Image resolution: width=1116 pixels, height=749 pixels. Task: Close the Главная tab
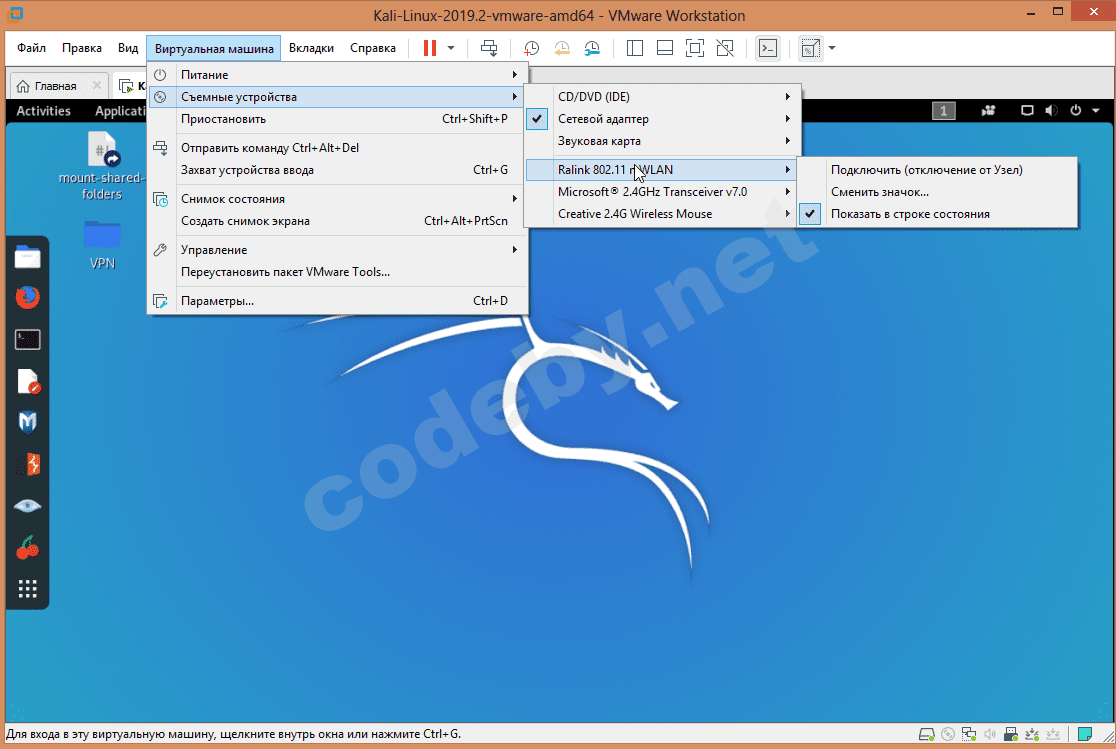(x=97, y=85)
